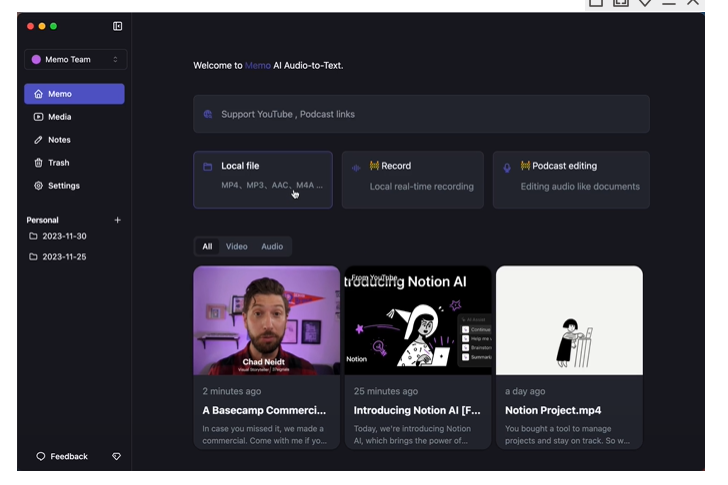Click the gear icon beside Settings
This screenshot has width=728, height=485.
(x=39, y=186)
